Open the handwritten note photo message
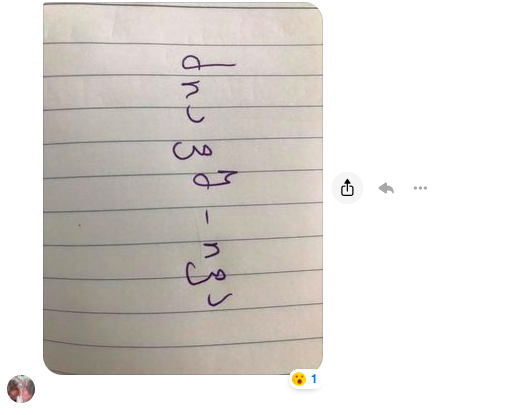The width and height of the screenshot is (521, 415). [183, 188]
